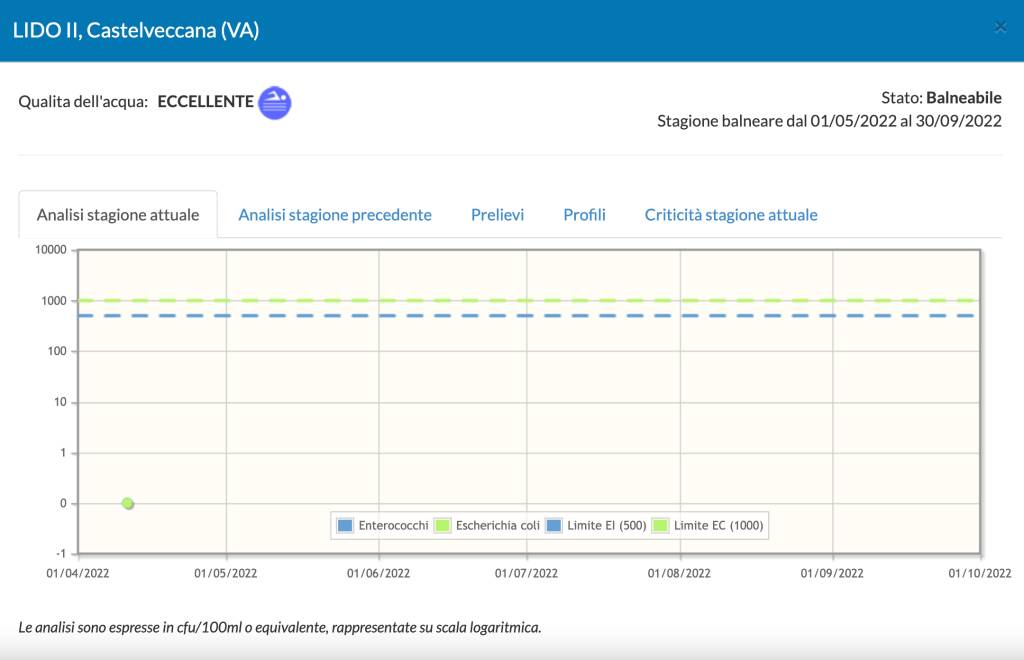Click the LIDO II, Castelveccana (VA) title
Image resolution: width=1024 pixels, height=660 pixels.
click(136, 30)
